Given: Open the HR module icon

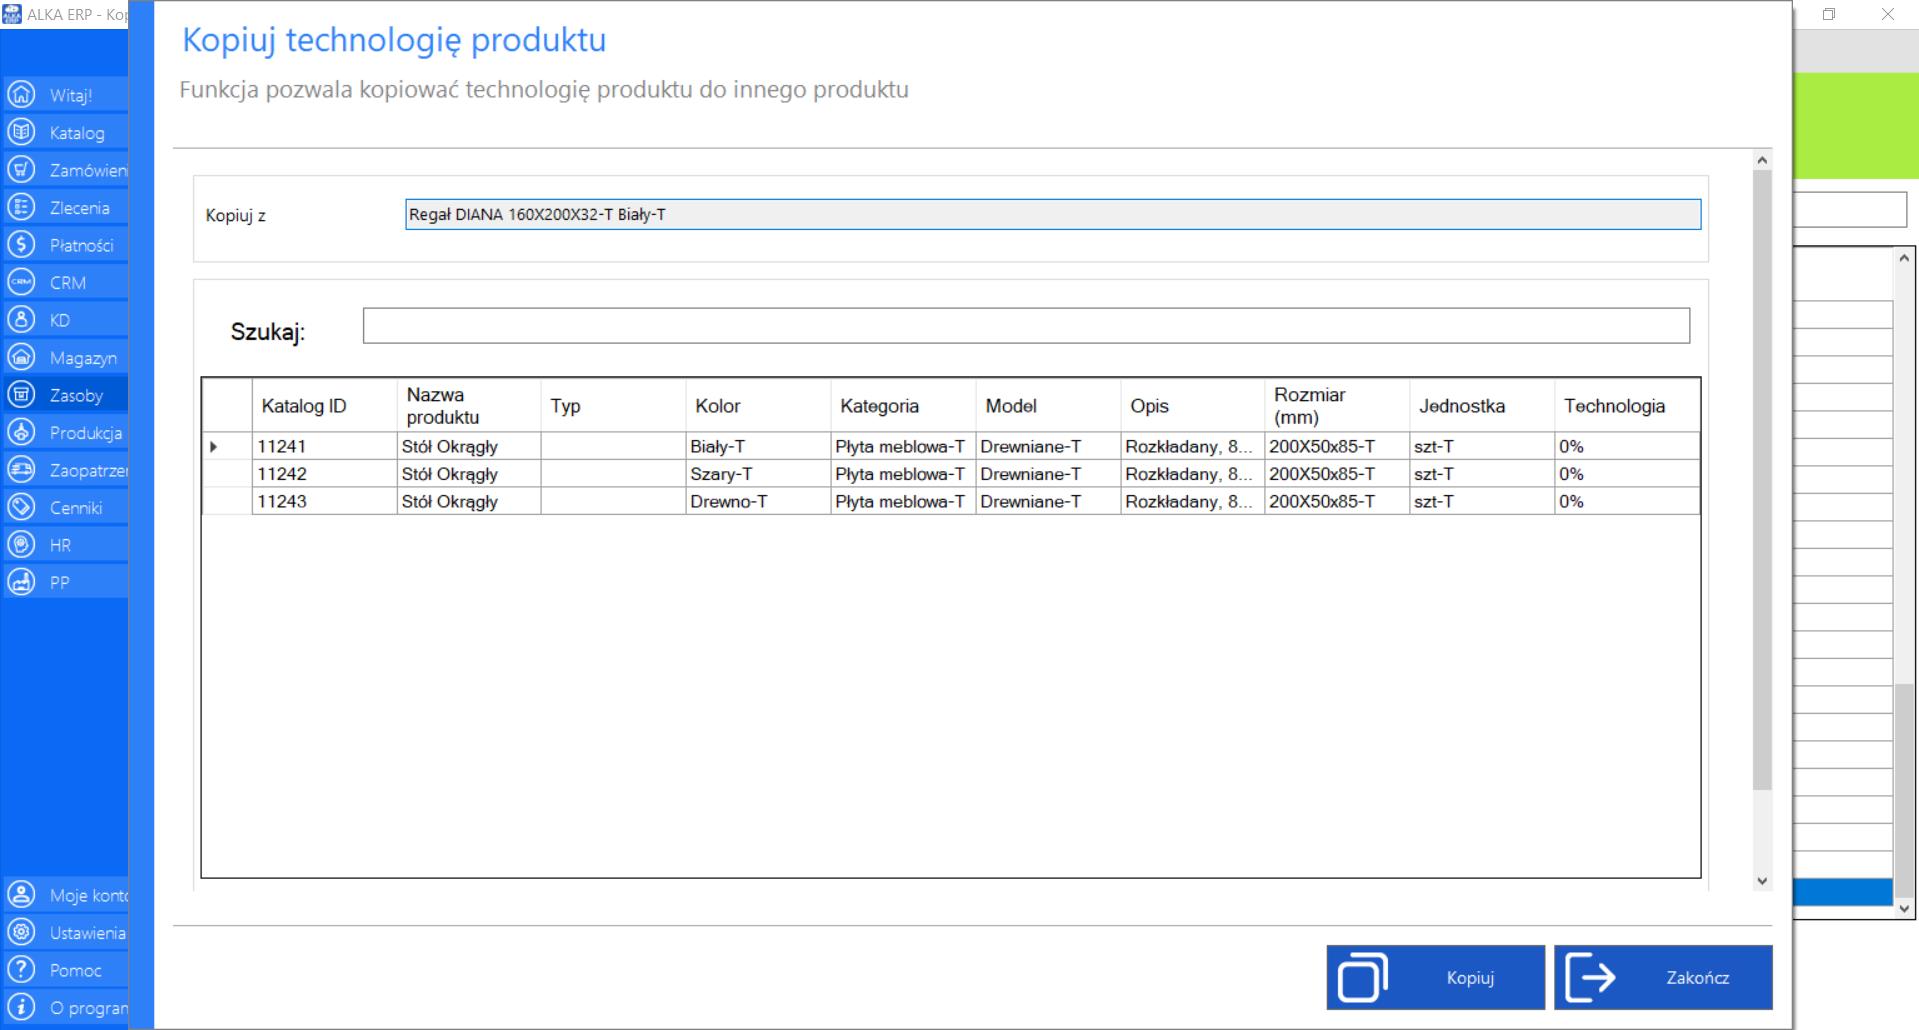Looking at the screenshot, I should coord(21,545).
